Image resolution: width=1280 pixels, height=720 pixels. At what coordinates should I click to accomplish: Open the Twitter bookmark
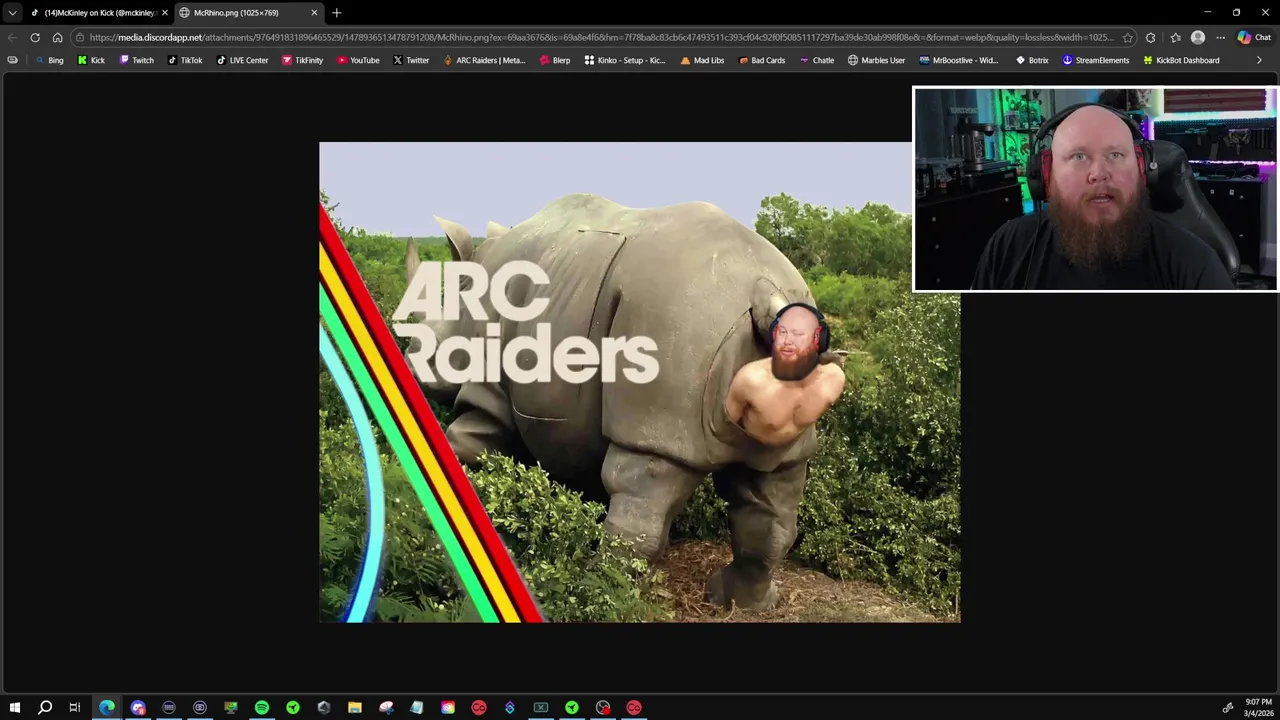click(x=411, y=60)
